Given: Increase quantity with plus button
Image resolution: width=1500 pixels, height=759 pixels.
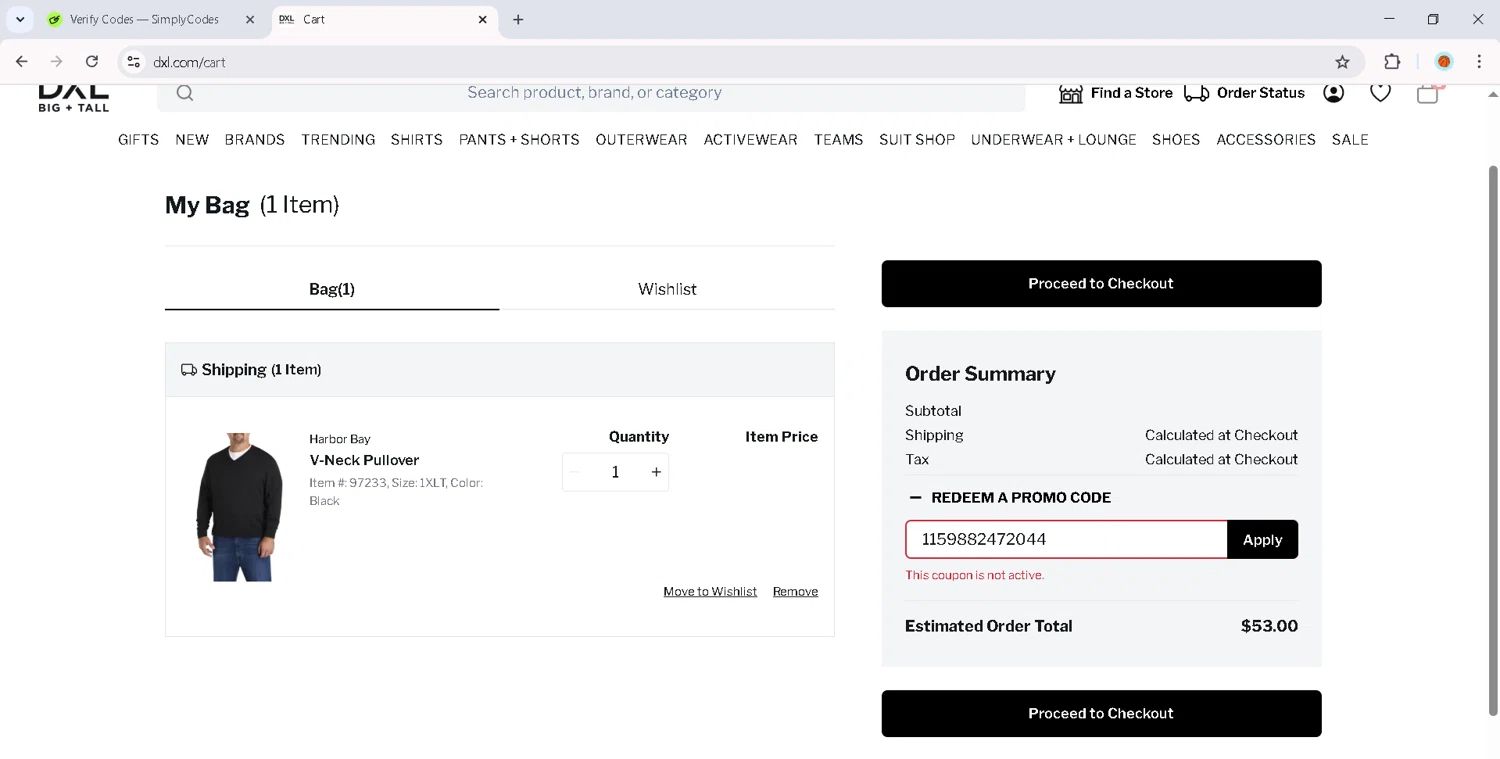Looking at the screenshot, I should point(656,472).
